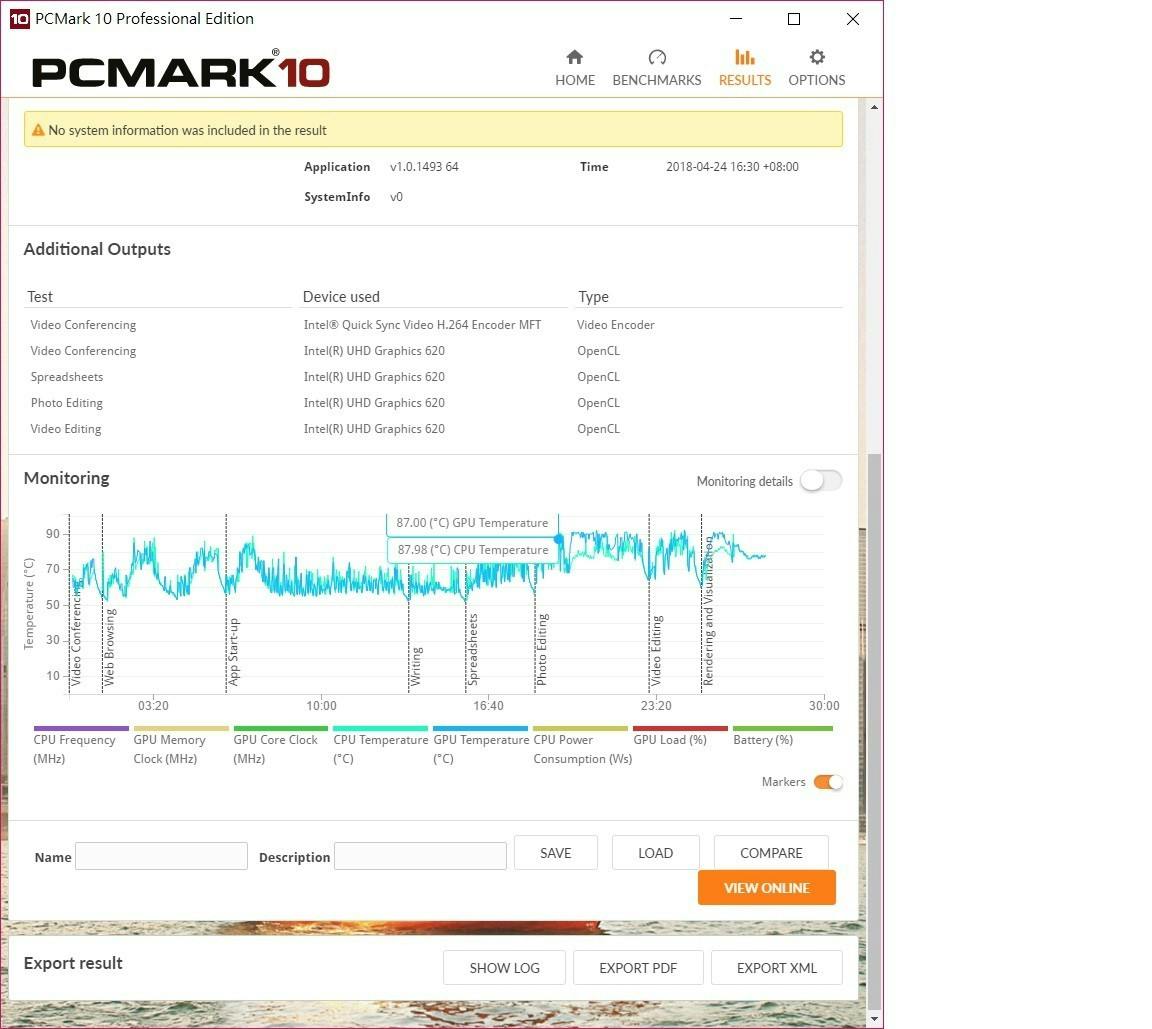Click the Type column header
This screenshot has width=1152, height=1029.
[593, 297]
